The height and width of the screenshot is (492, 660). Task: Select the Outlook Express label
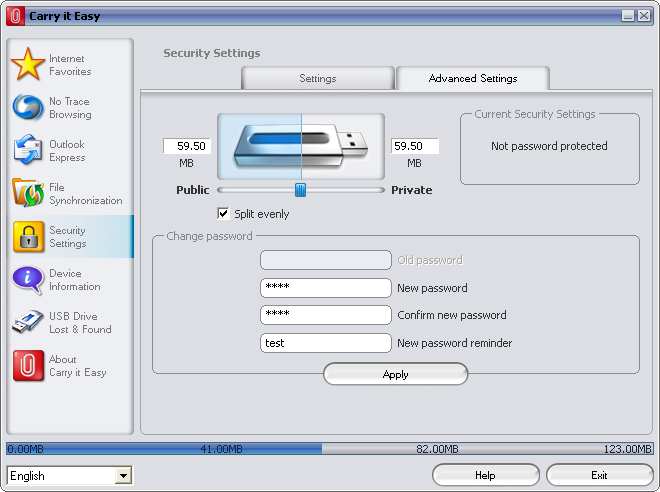(x=67, y=151)
